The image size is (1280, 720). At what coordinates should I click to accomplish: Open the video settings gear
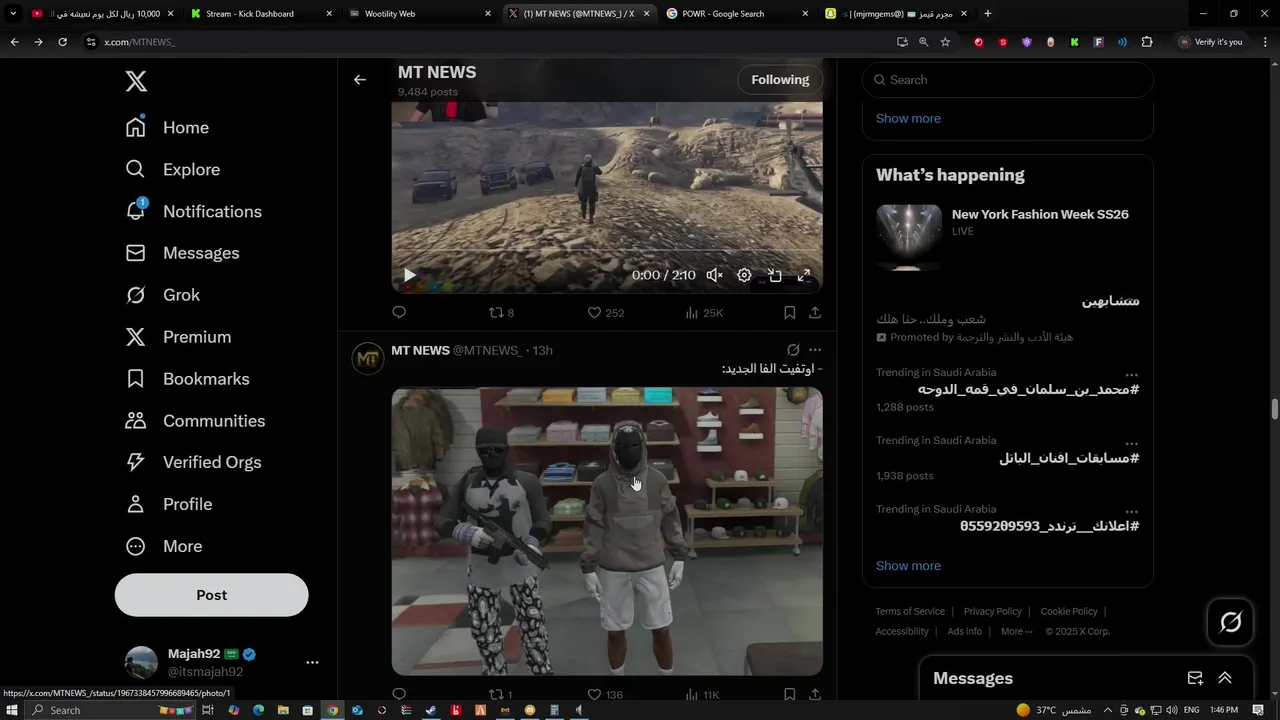click(744, 275)
